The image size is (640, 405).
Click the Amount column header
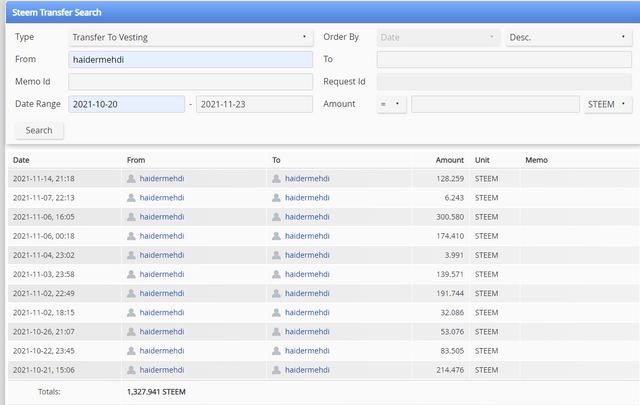(450, 160)
